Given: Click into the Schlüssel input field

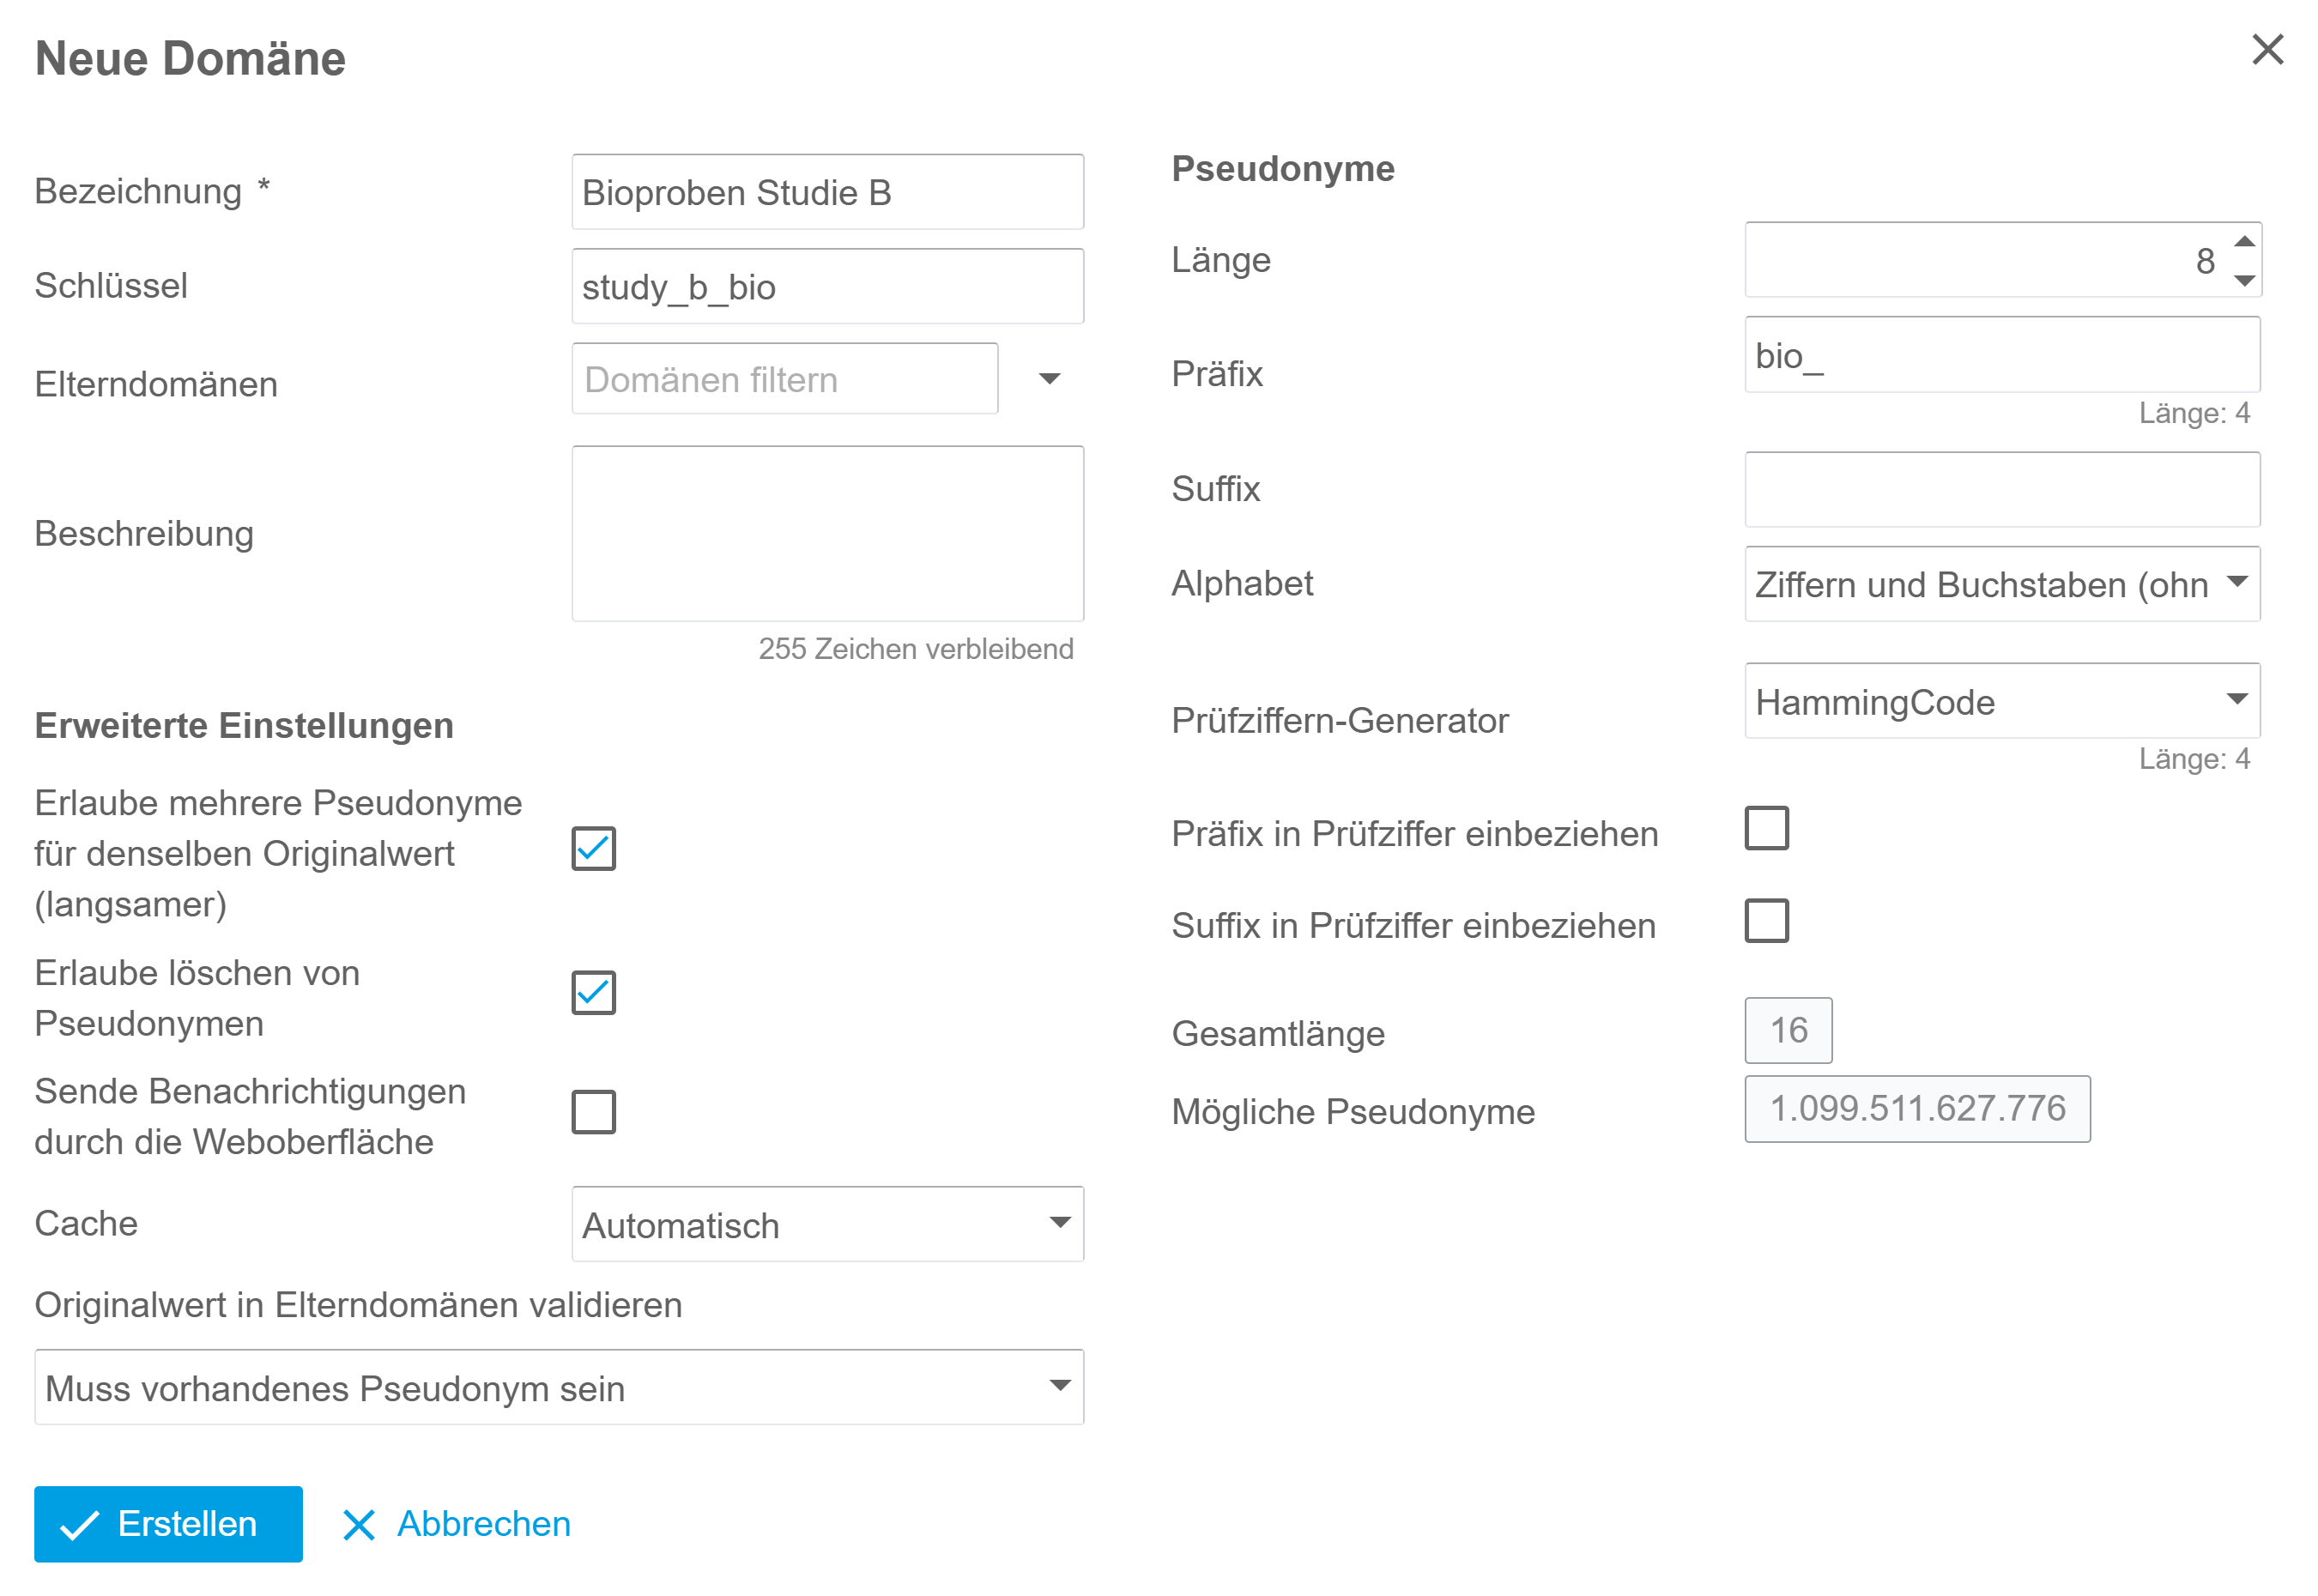Looking at the screenshot, I should [827, 286].
